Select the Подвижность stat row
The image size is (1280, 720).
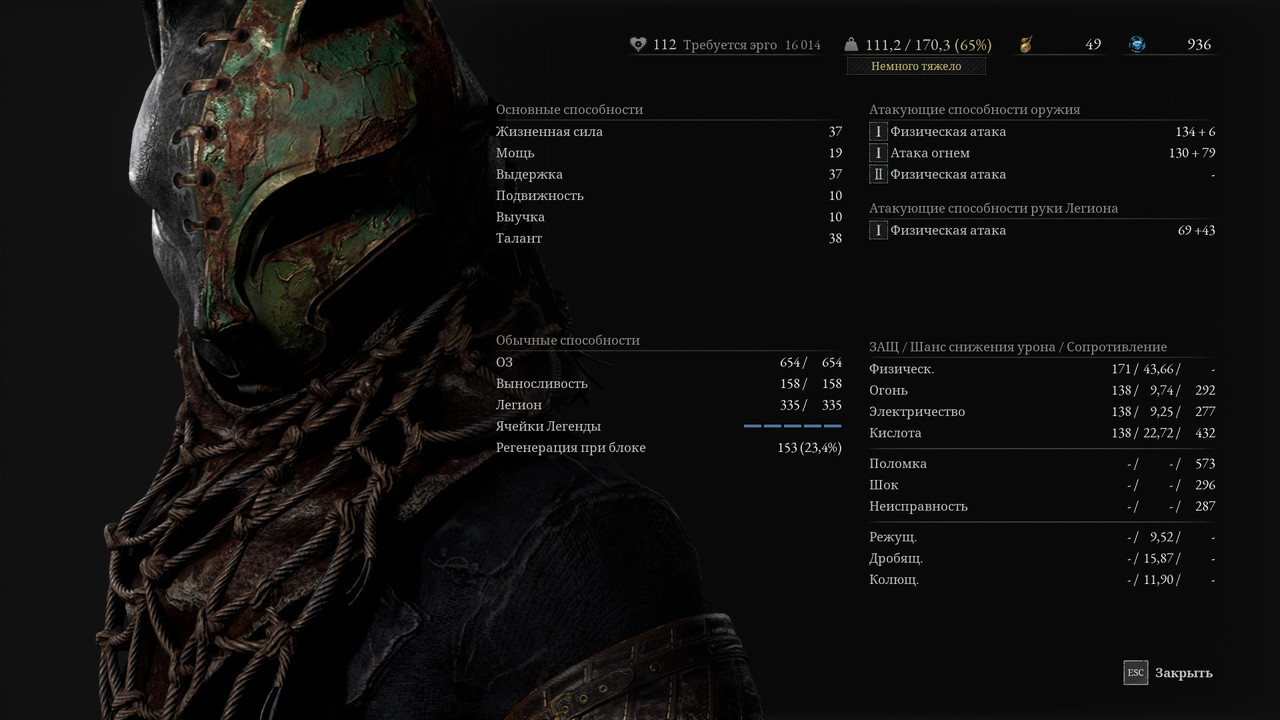tap(669, 196)
